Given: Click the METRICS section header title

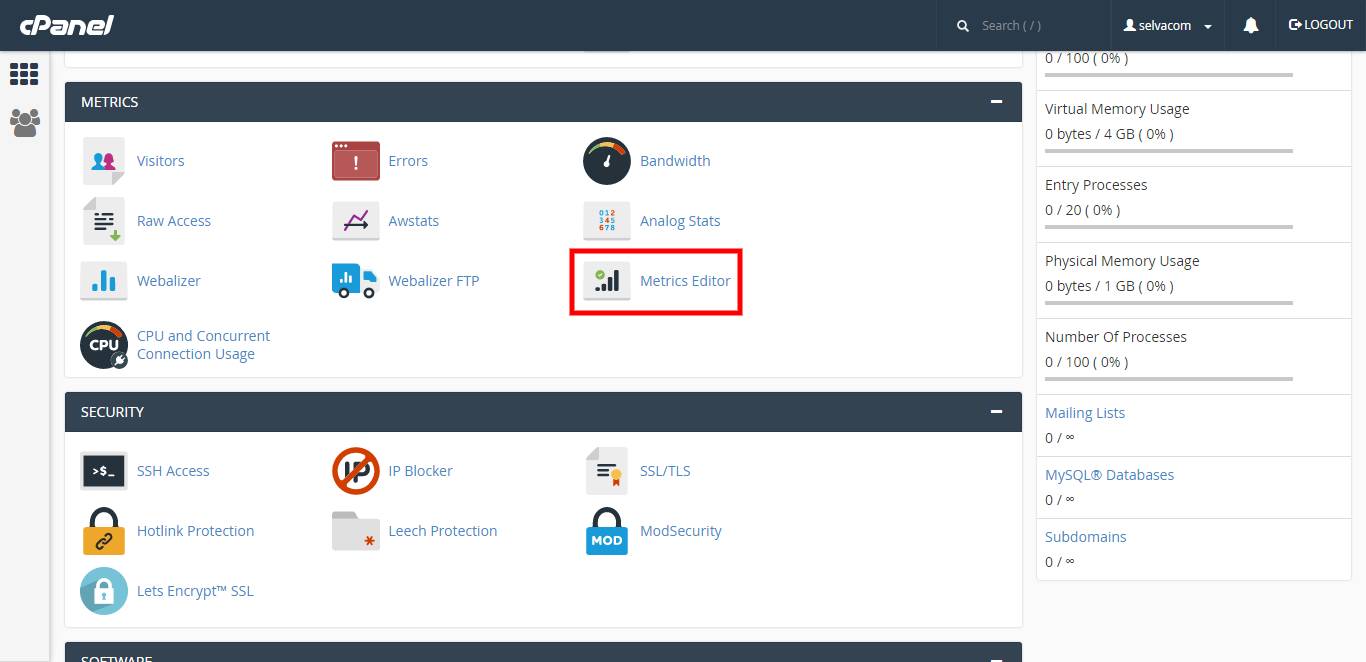Looking at the screenshot, I should point(110,102).
